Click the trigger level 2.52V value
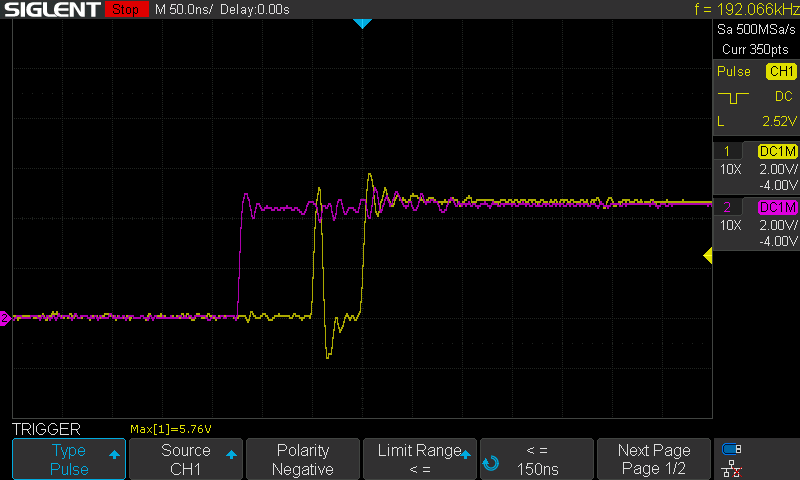 pyautogui.click(x=779, y=121)
